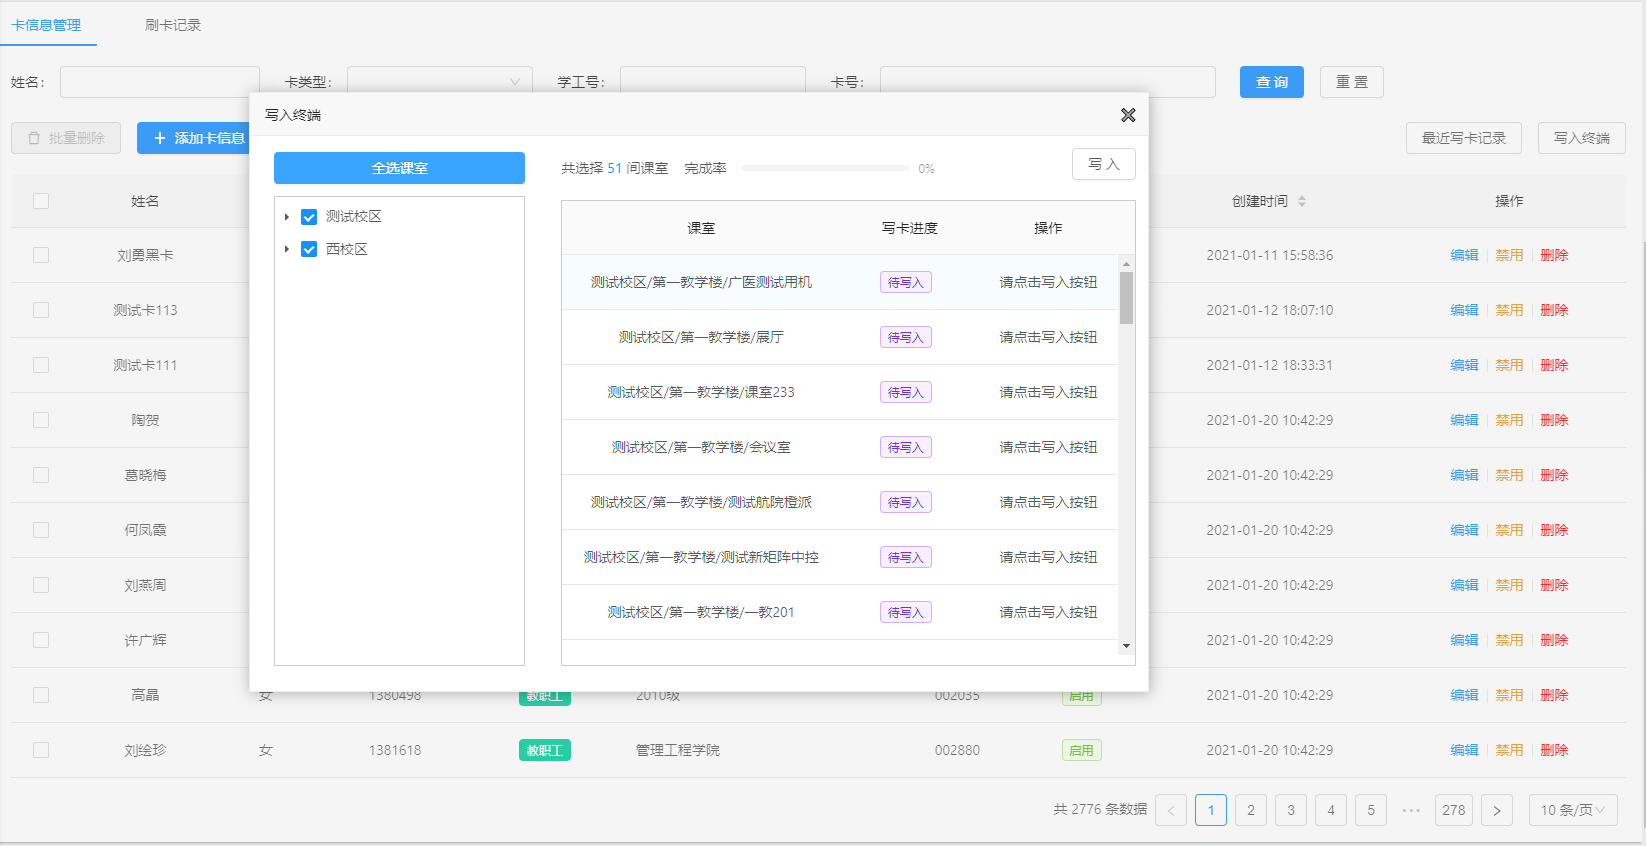Viewport: 1646px width, 846px height.
Task: Open 卡类型 dropdown
Action: coord(439,82)
